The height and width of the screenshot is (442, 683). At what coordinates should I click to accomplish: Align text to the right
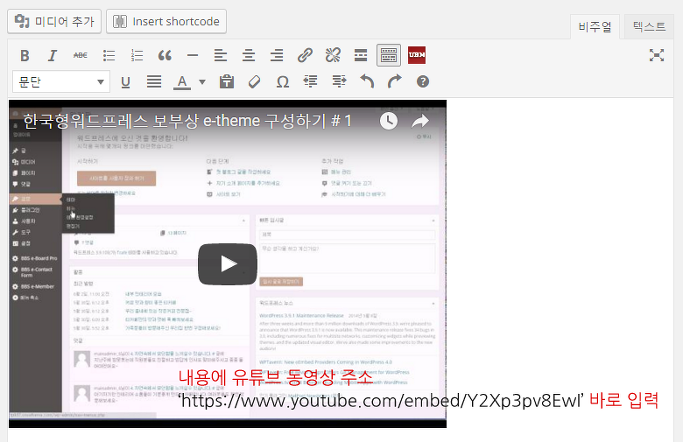point(277,55)
